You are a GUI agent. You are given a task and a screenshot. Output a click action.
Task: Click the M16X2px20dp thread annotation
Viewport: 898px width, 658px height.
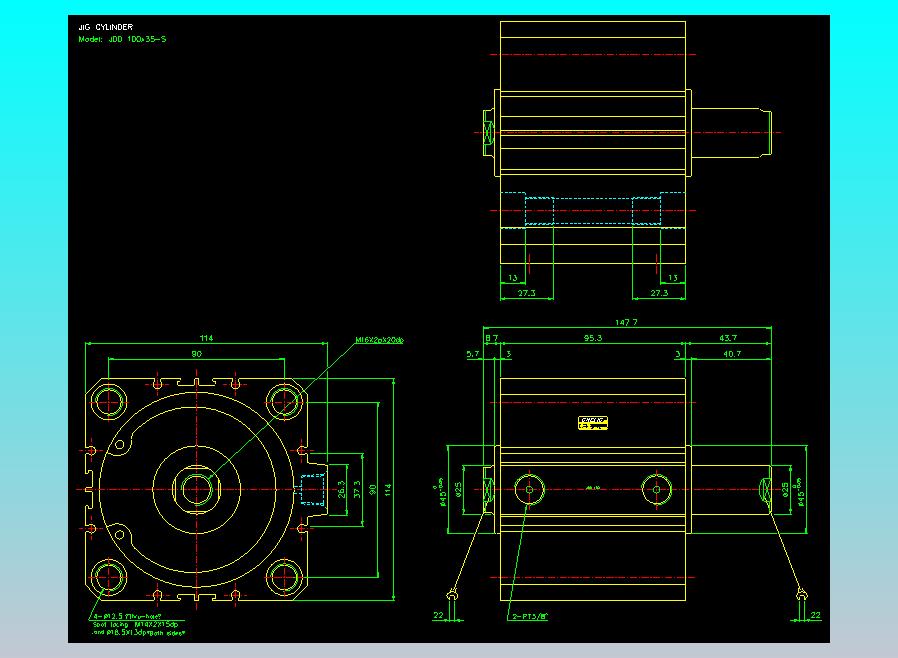(x=379, y=340)
